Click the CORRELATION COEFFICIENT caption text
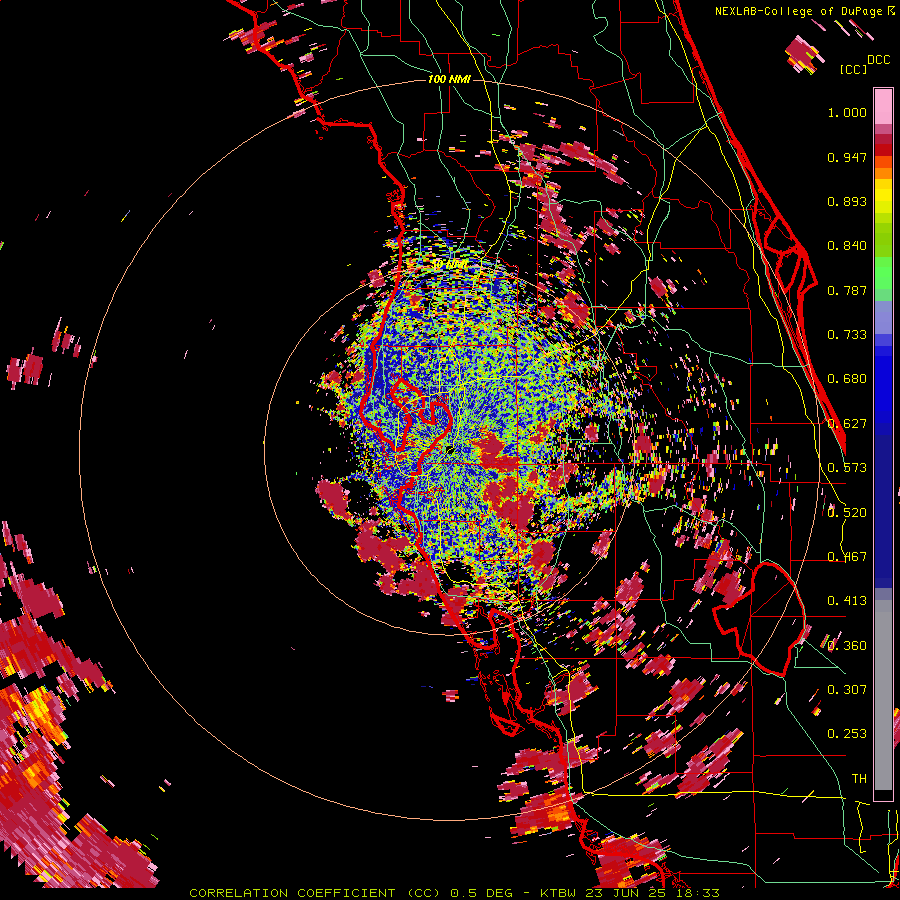900x900 pixels. point(292,893)
